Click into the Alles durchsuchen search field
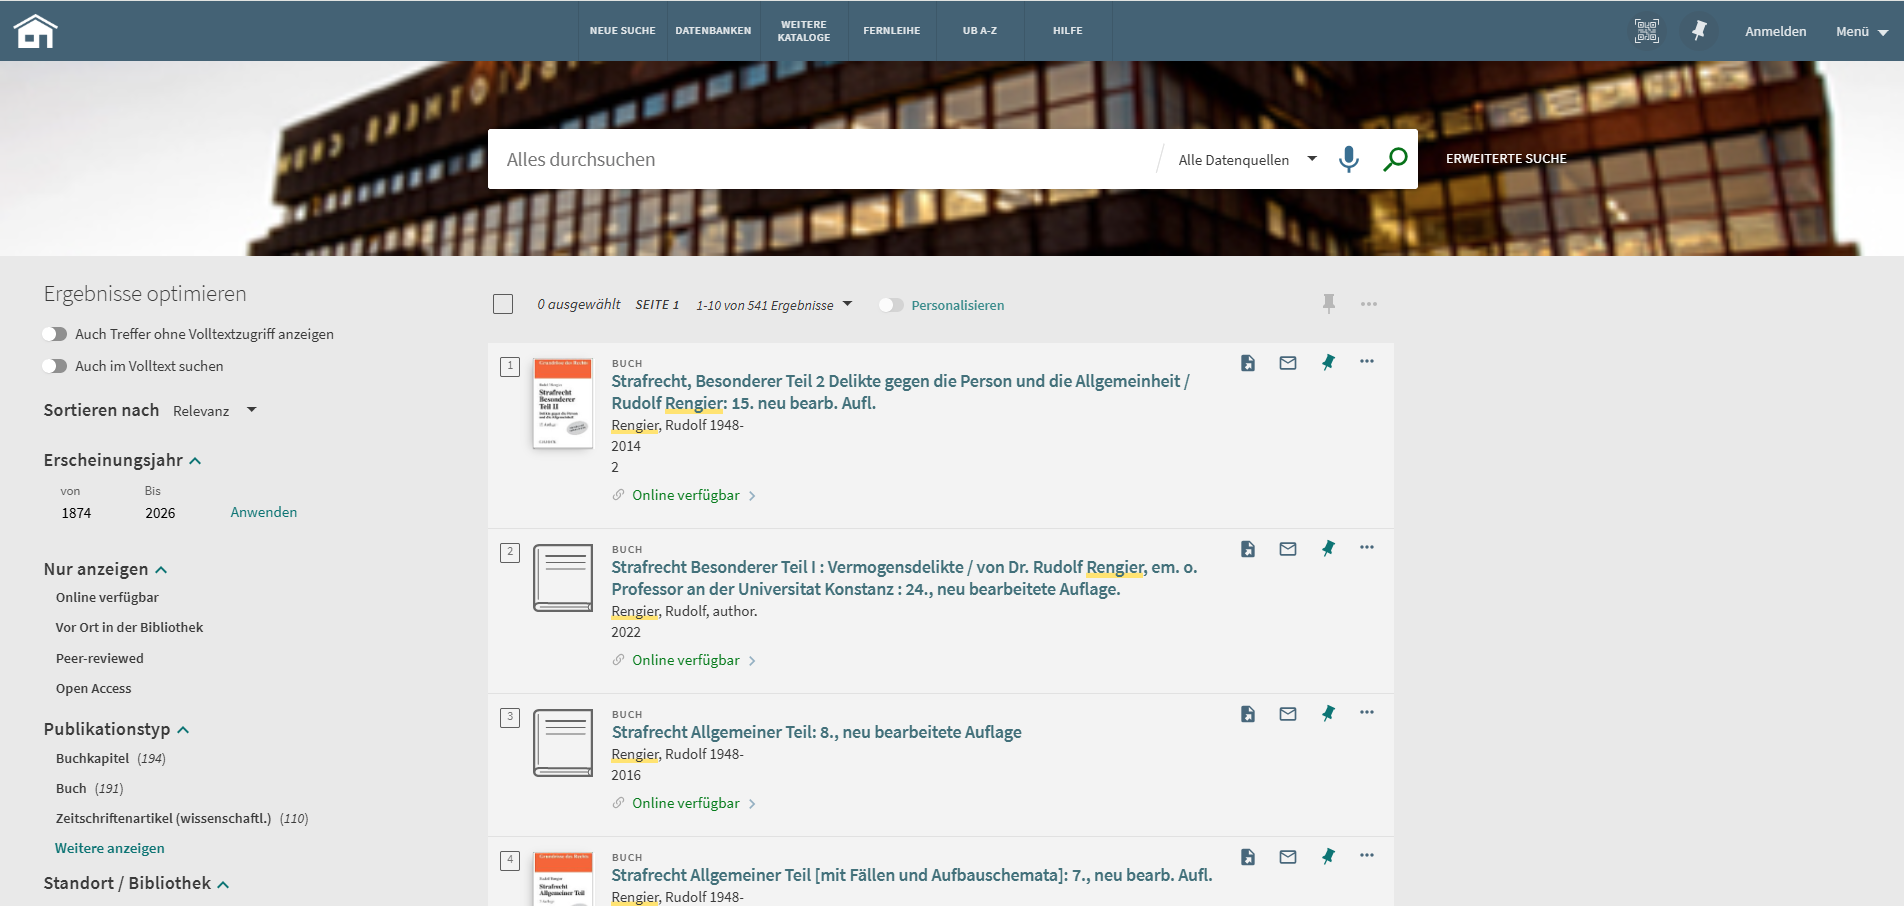This screenshot has width=1904, height=906. (820, 159)
